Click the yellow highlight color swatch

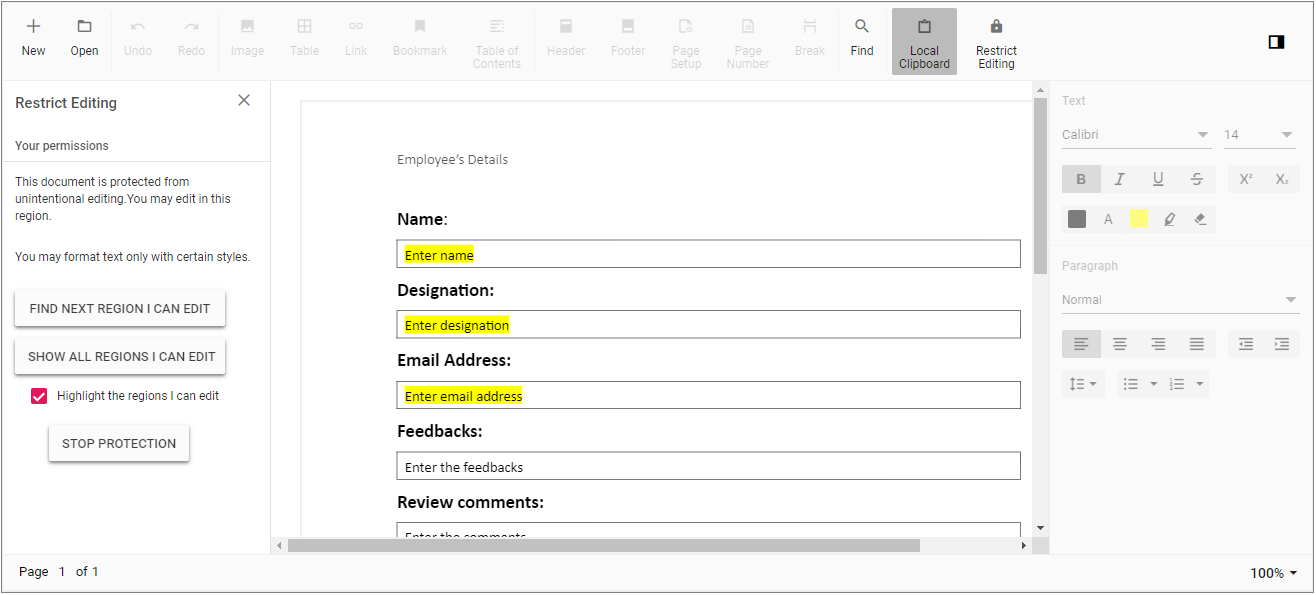point(1138,219)
